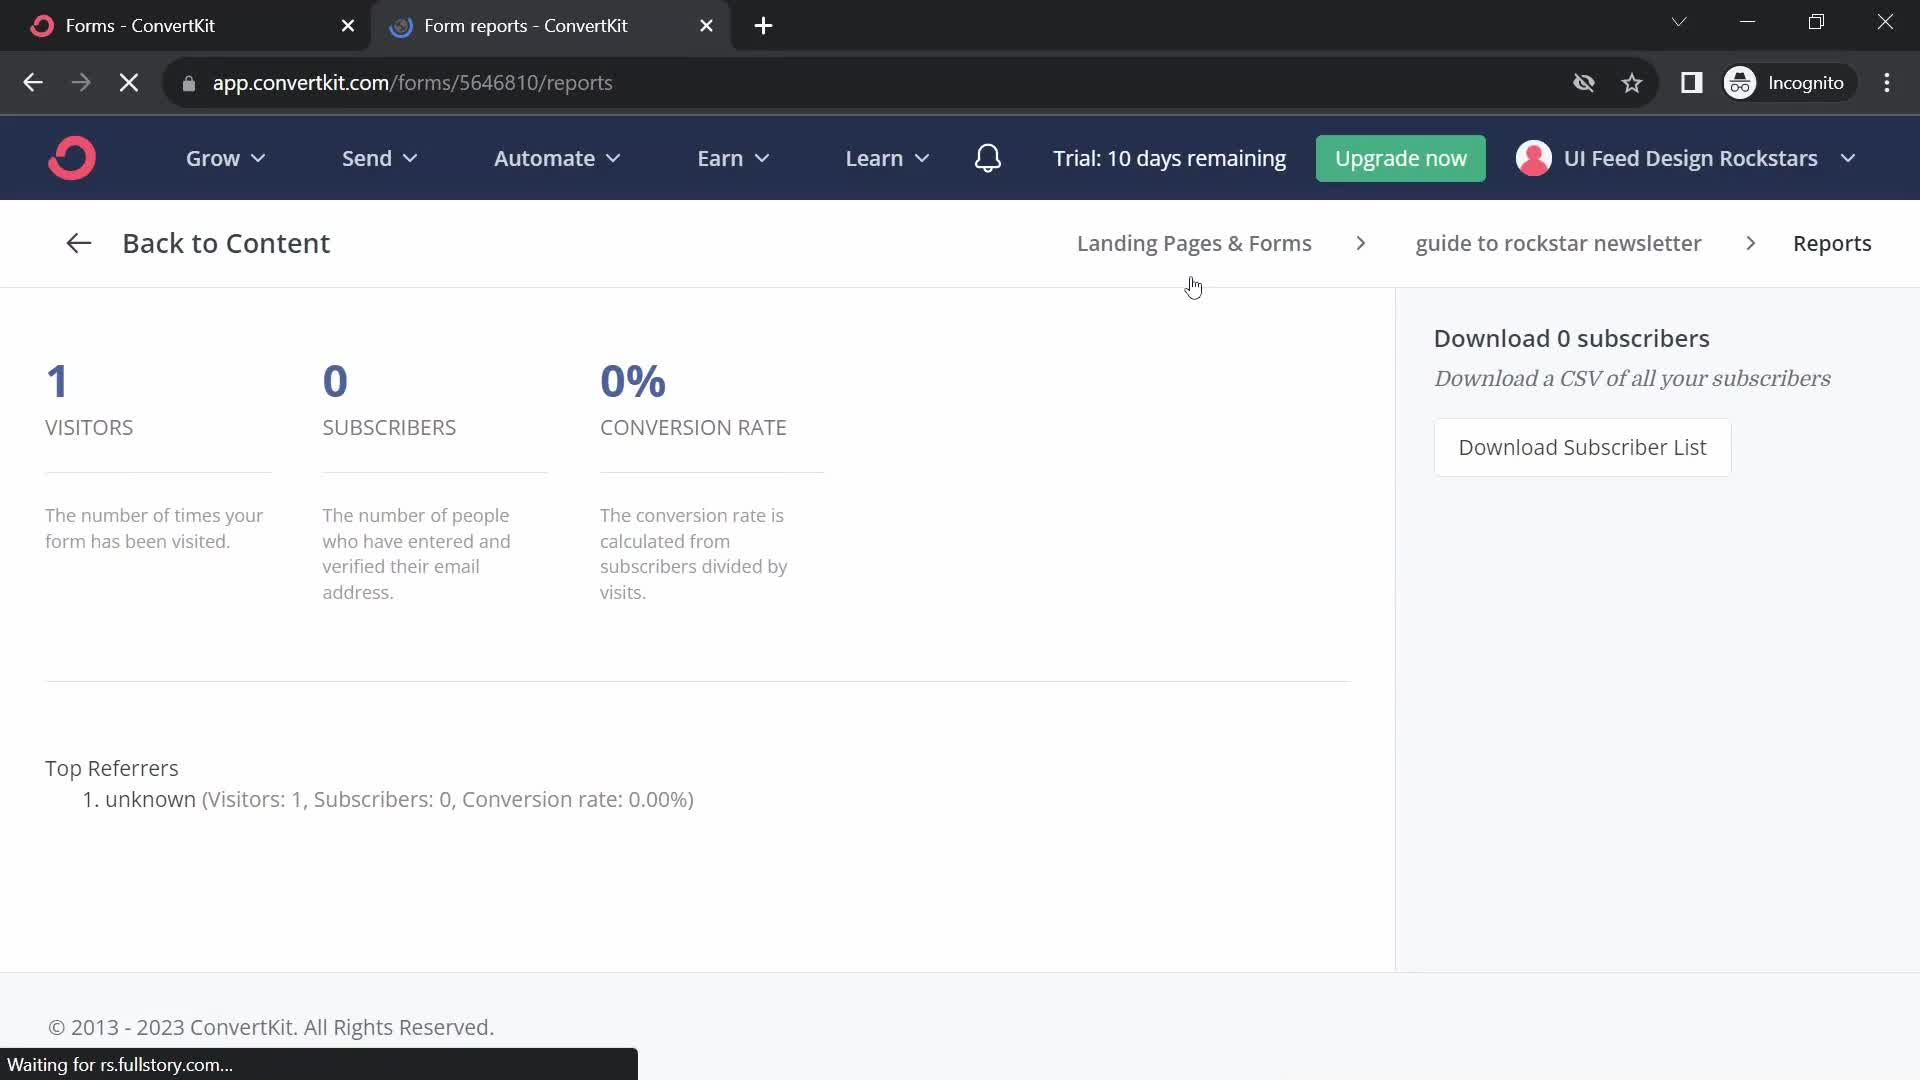Open the browser side panel icon
The width and height of the screenshot is (1920, 1080).
pos(1691,83)
